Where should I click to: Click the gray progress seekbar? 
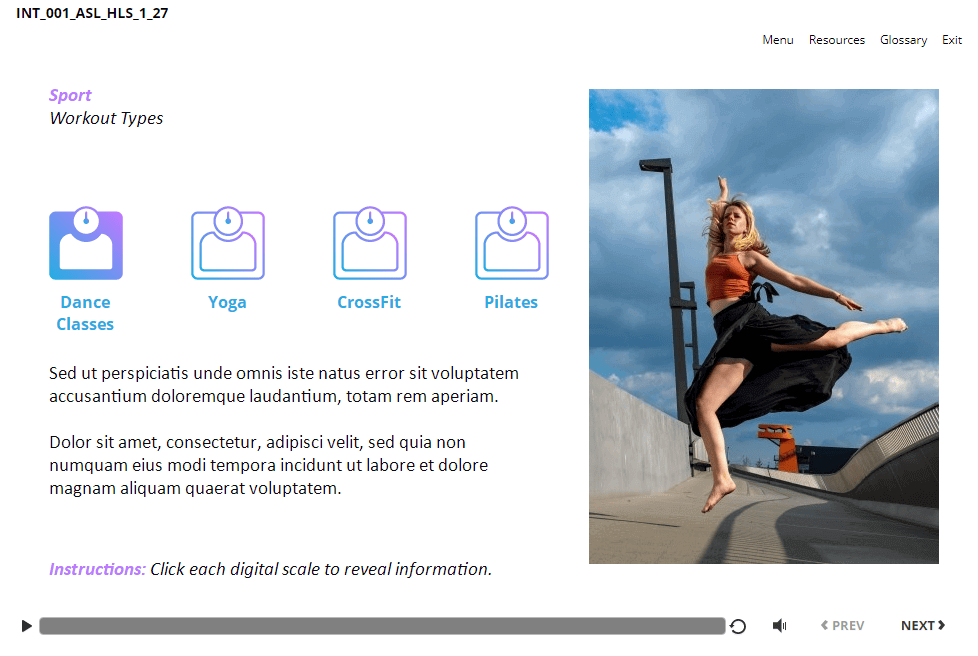(x=382, y=626)
